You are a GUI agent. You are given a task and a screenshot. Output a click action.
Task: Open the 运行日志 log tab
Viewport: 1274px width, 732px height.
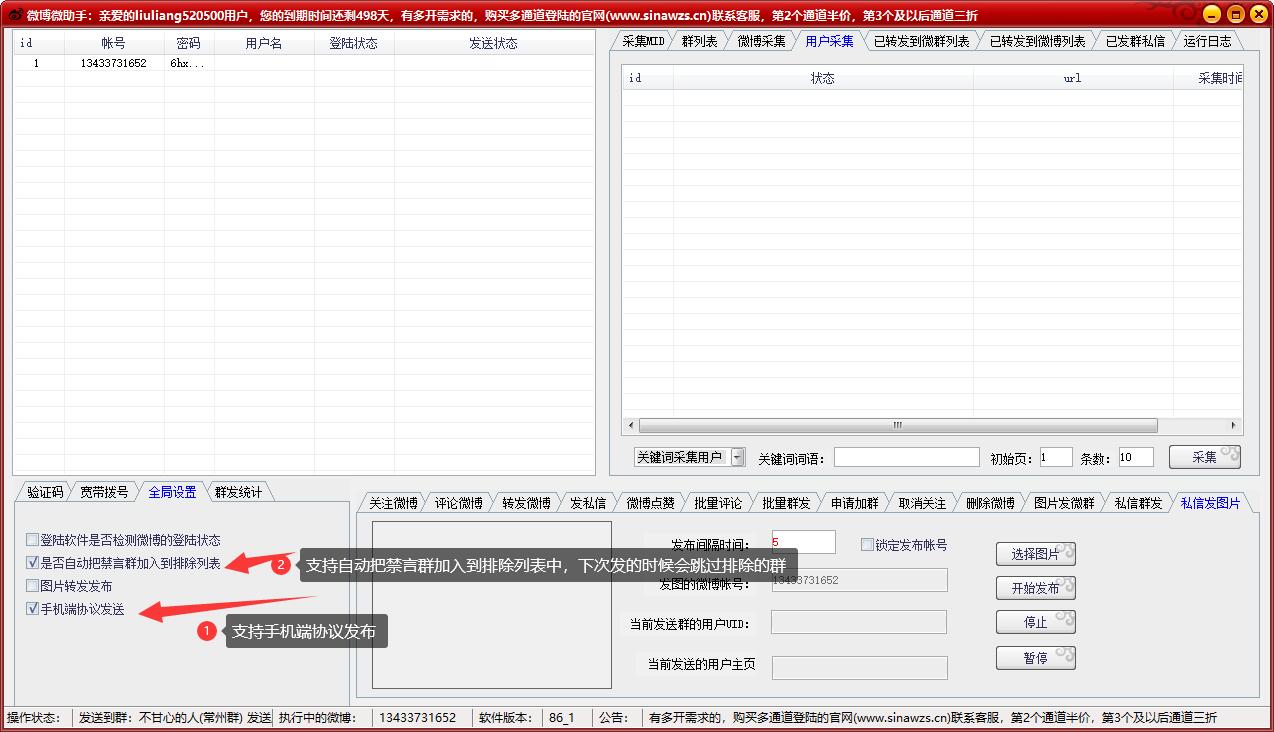tap(1207, 41)
